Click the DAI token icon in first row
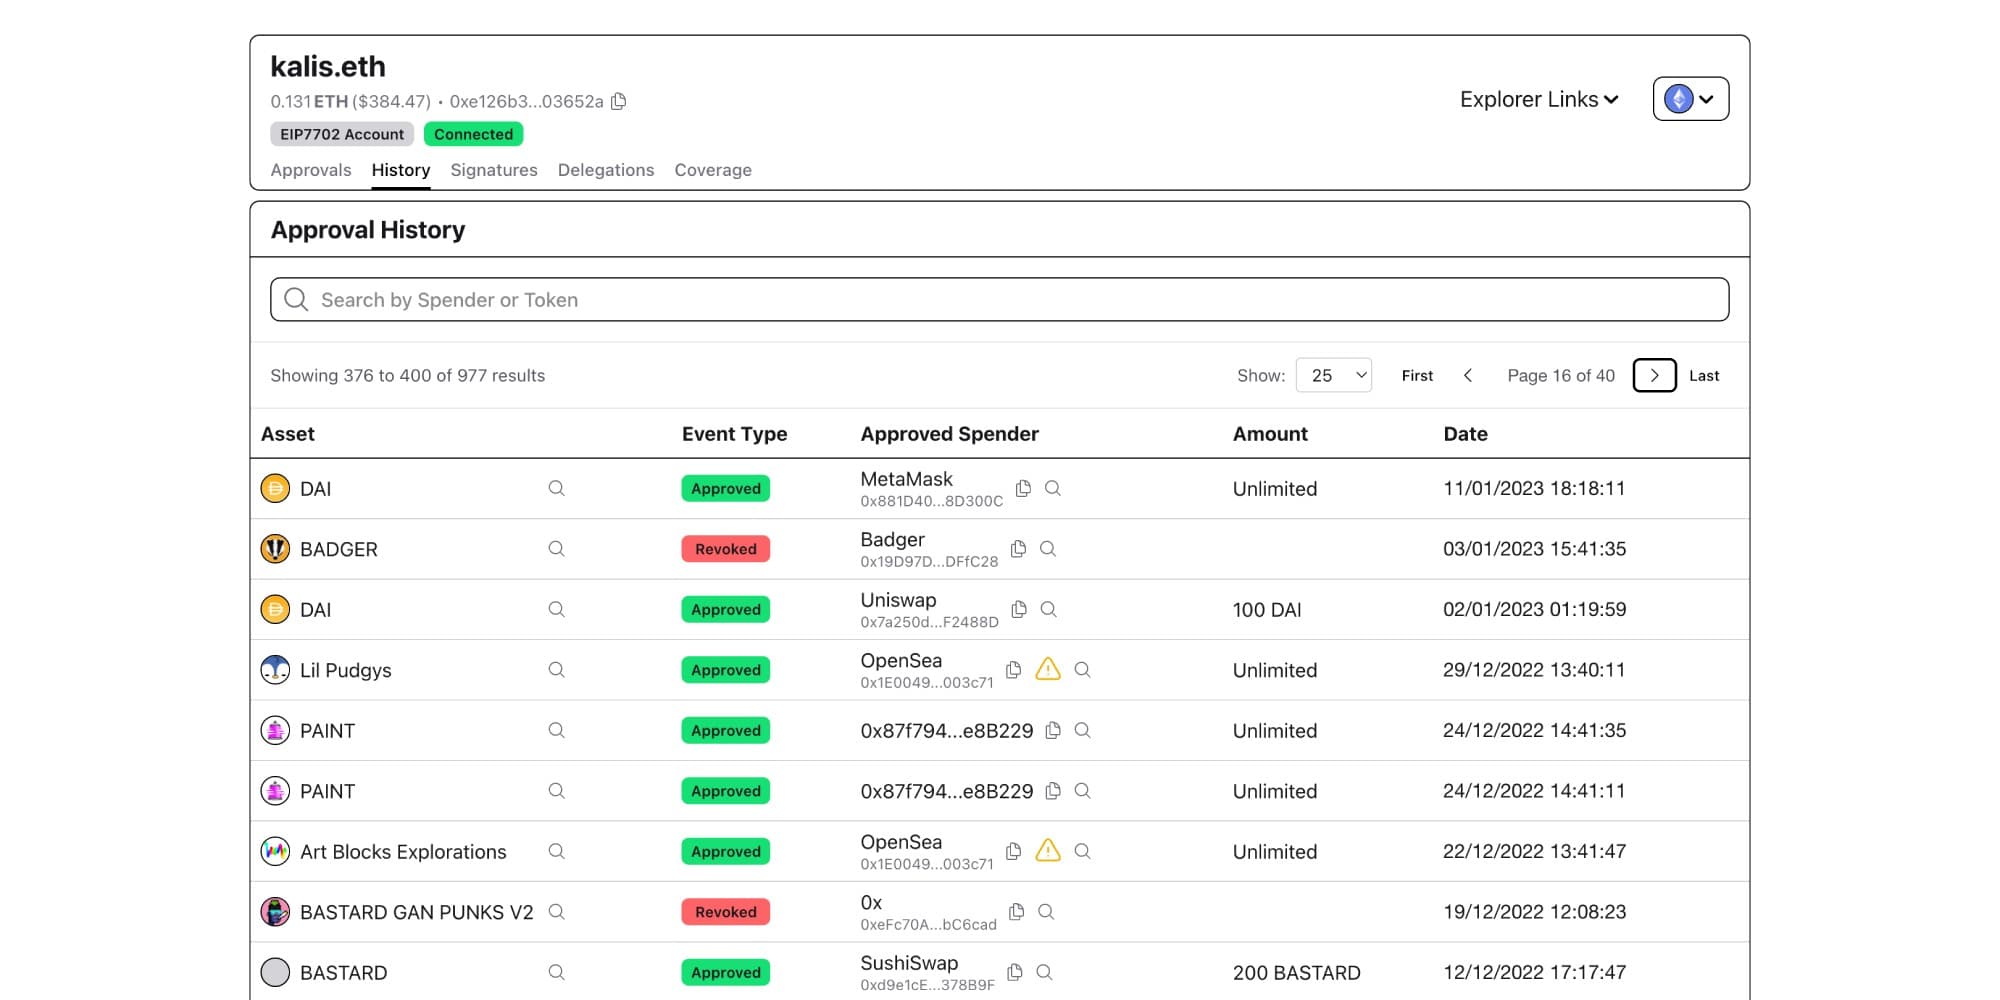The height and width of the screenshot is (1000, 2000). (275, 488)
